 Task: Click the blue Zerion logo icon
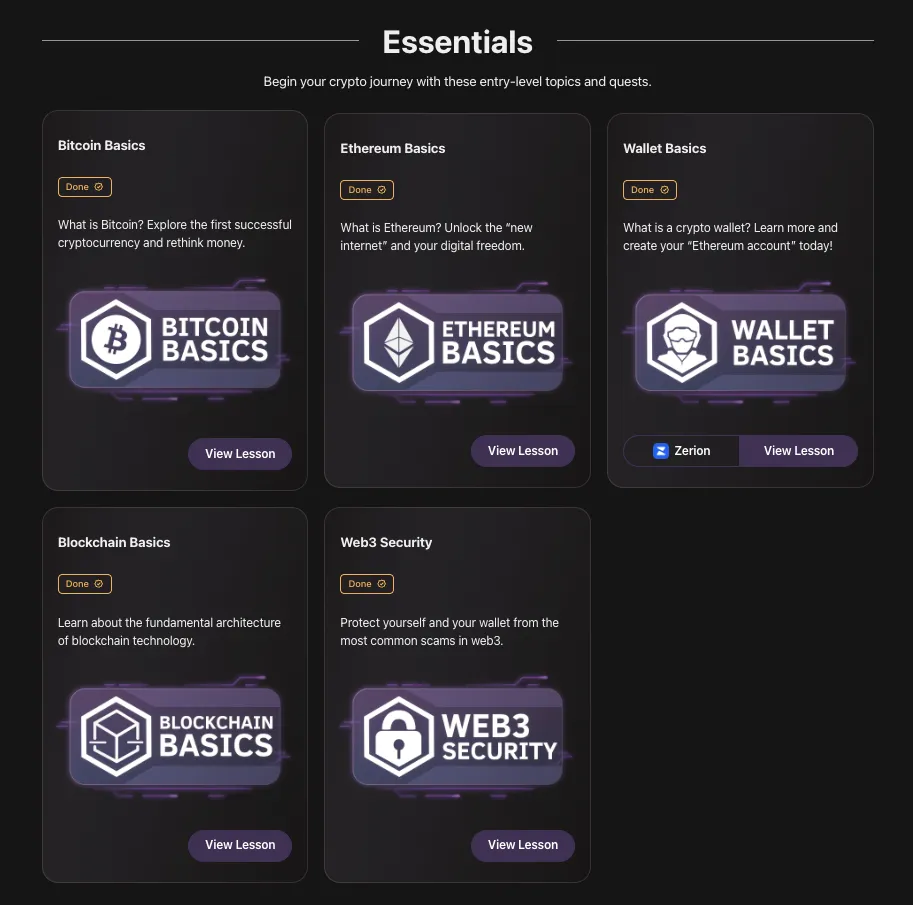point(661,451)
